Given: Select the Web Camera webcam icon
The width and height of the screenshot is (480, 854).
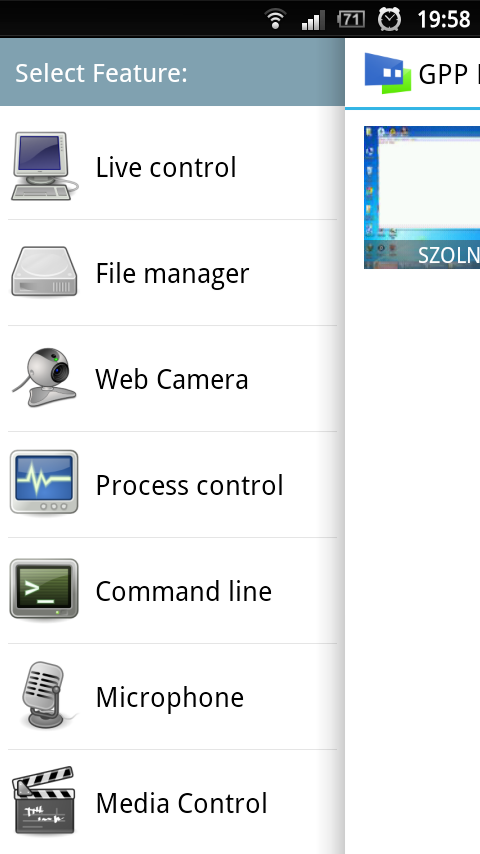Looking at the screenshot, I should pyautogui.click(x=44, y=377).
